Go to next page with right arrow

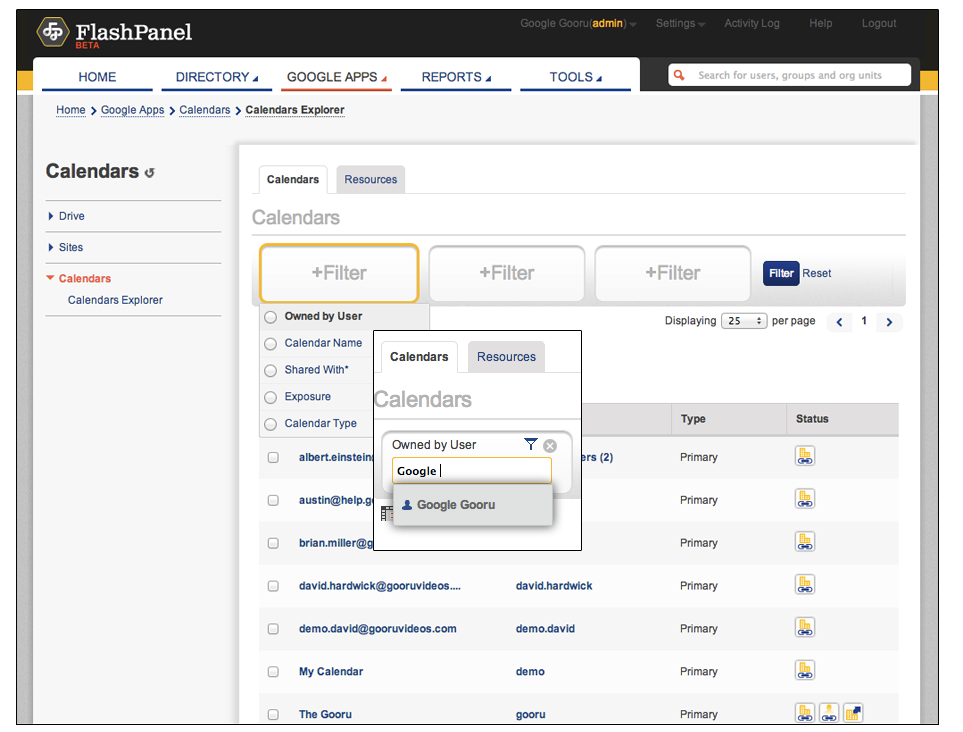tap(889, 322)
